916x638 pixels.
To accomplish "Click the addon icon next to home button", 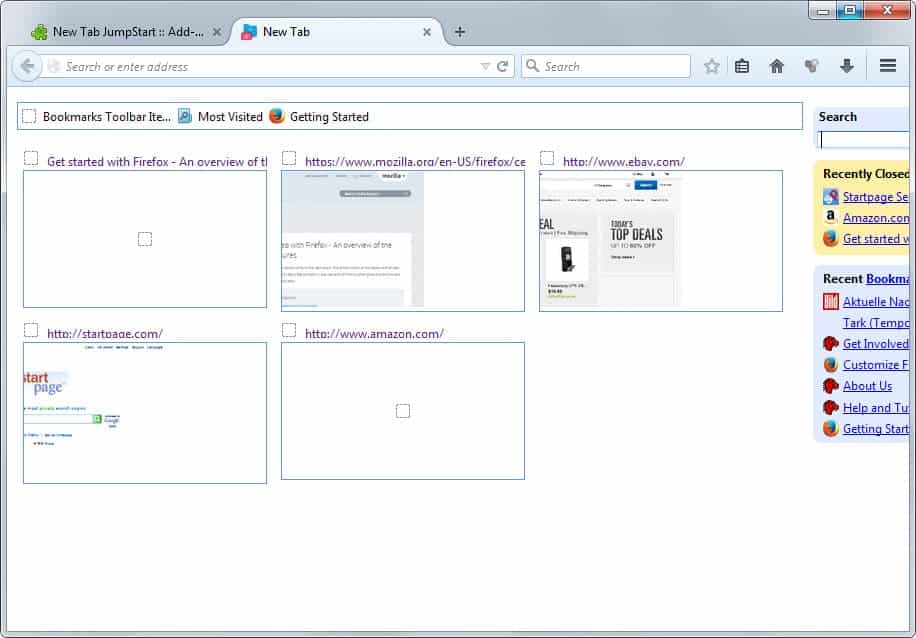I will coord(811,66).
